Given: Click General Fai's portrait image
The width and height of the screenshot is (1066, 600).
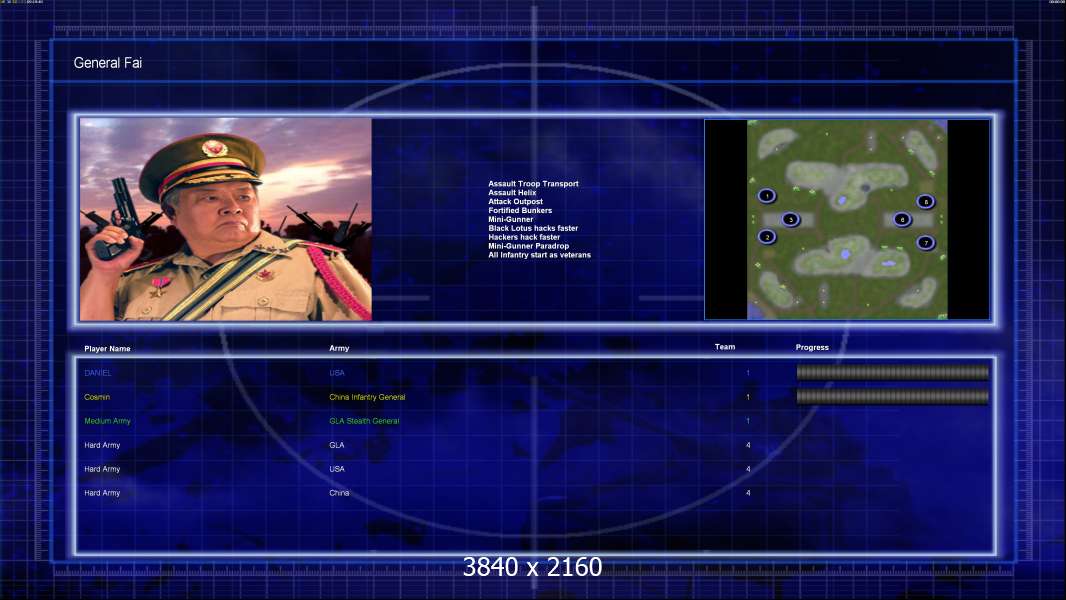Looking at the screenshot, I should pos(226,219).
